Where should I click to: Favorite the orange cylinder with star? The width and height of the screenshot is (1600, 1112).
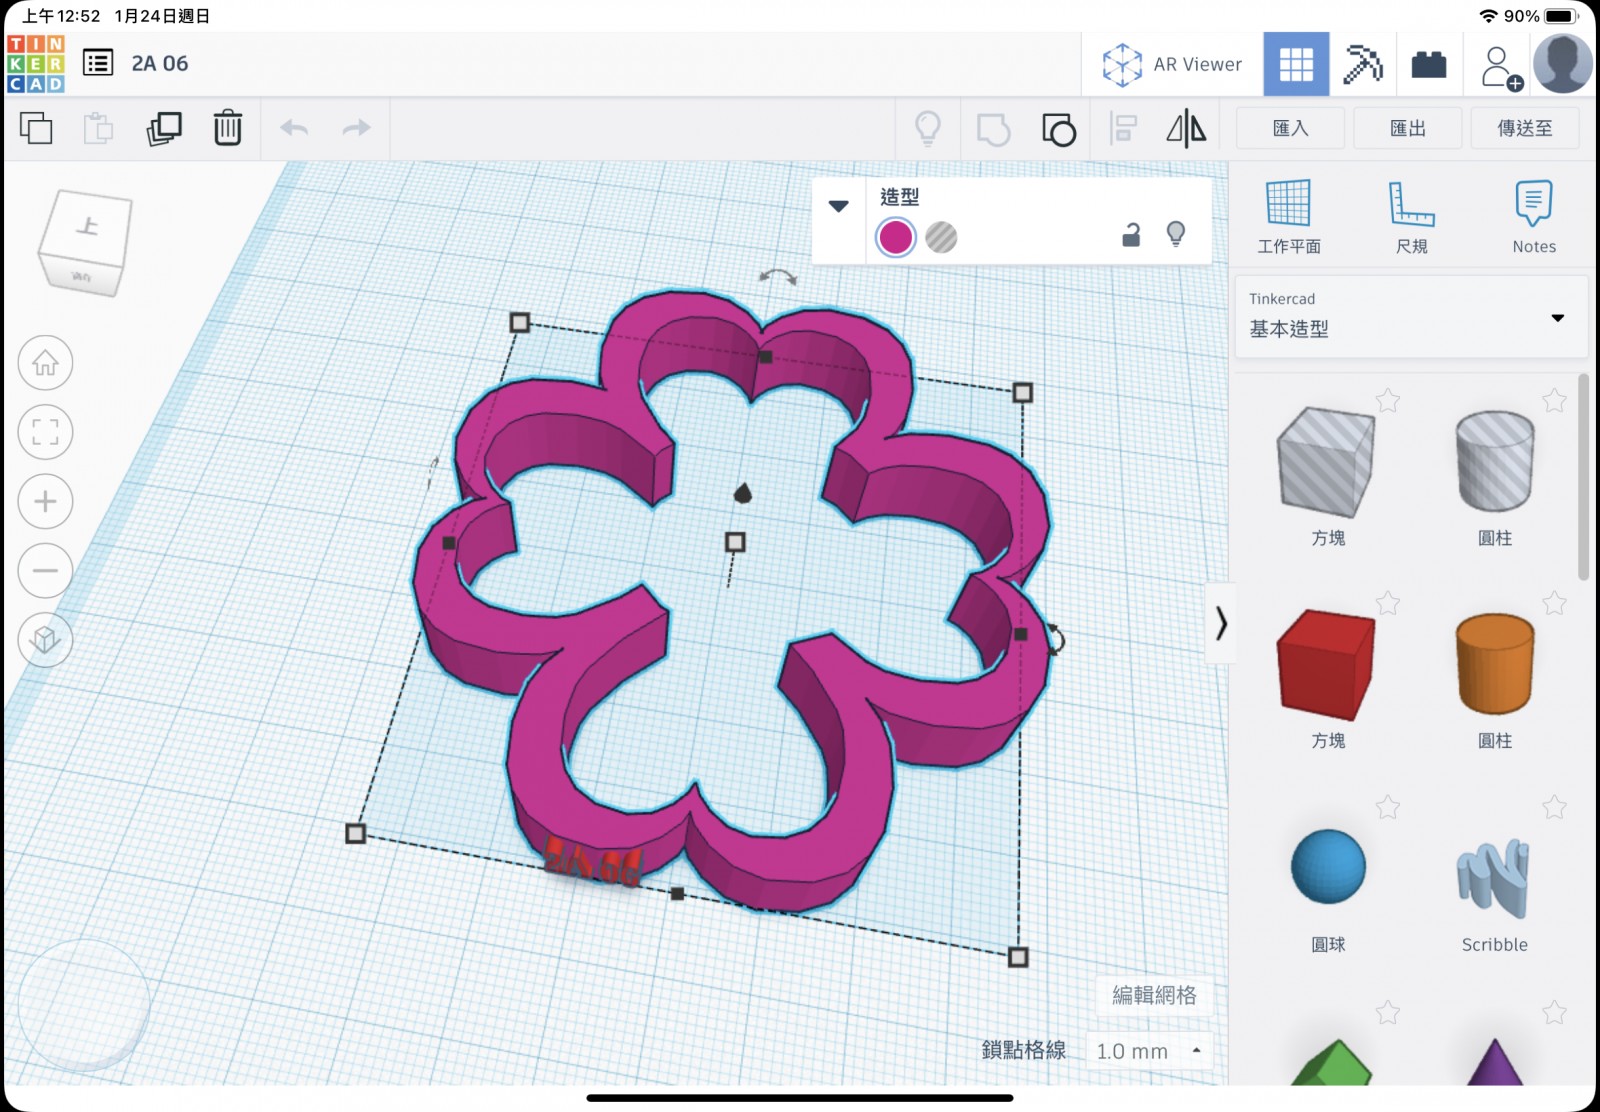click(1554, 603)
